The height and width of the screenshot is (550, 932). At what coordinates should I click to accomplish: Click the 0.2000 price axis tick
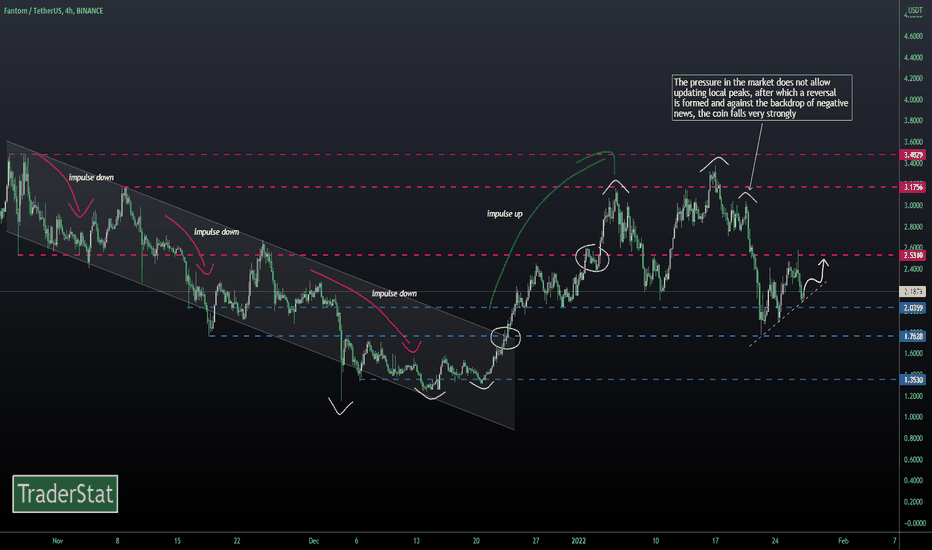pyautogui.click(x=914, y=502)
